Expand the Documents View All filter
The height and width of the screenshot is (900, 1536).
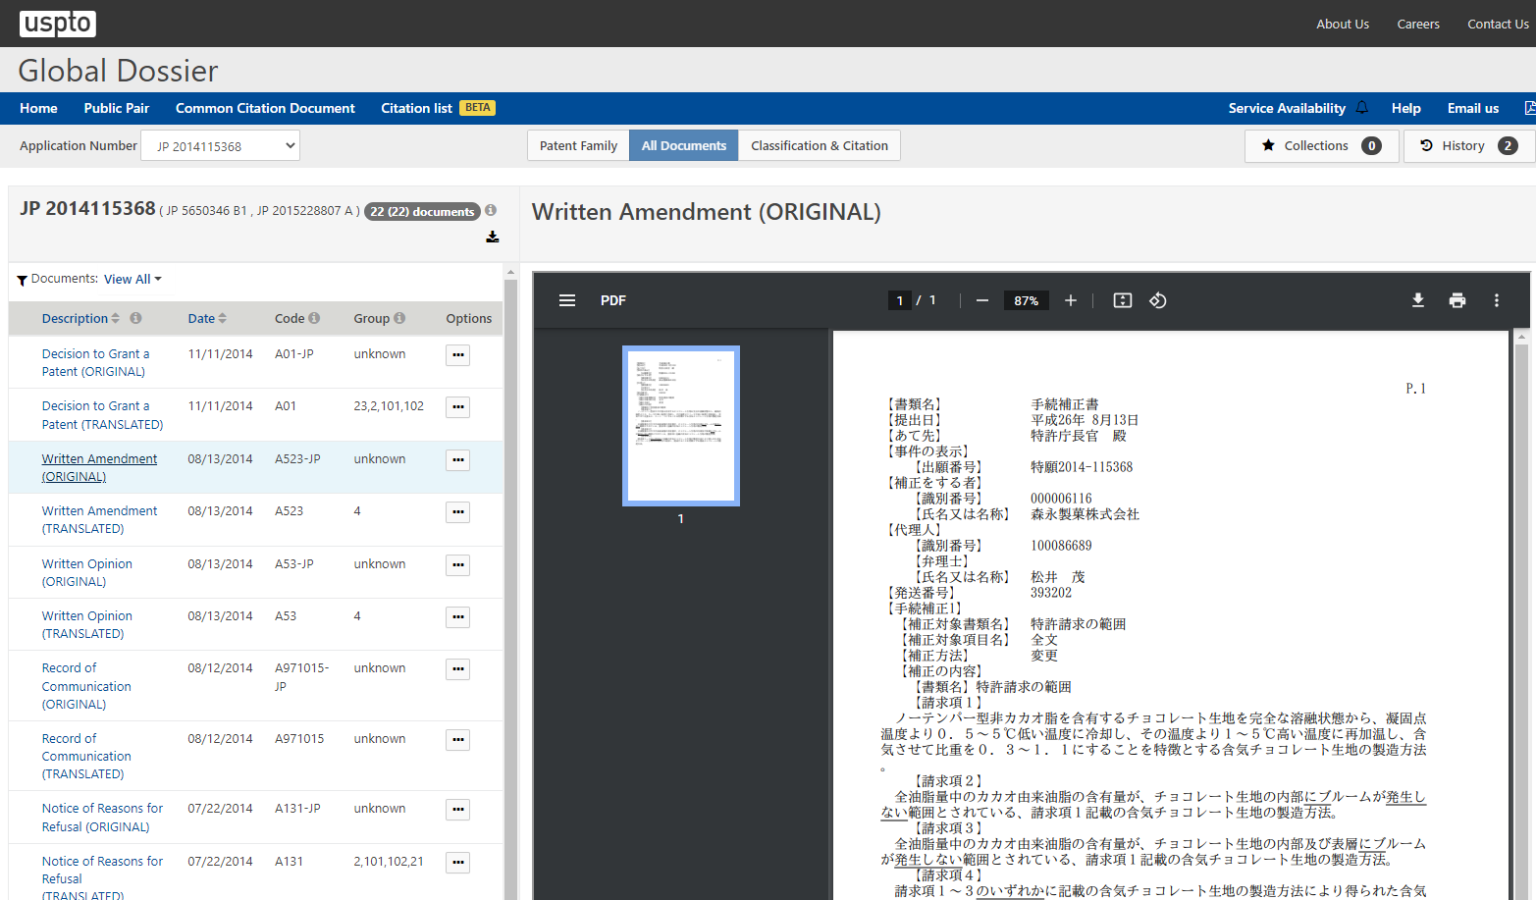click(132, 279)
